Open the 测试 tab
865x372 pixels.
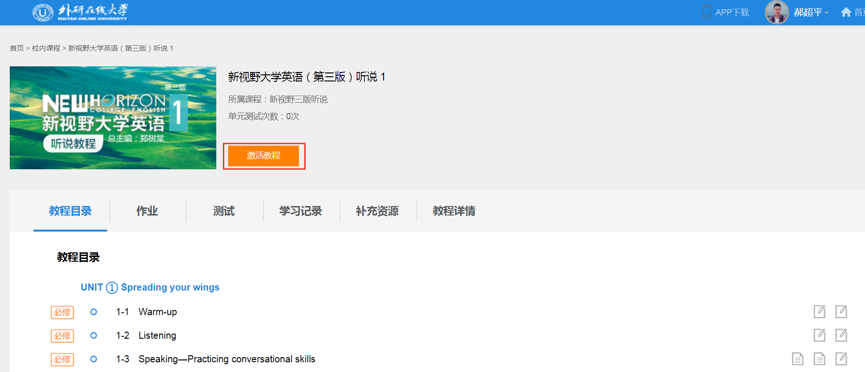pos(224,211)
